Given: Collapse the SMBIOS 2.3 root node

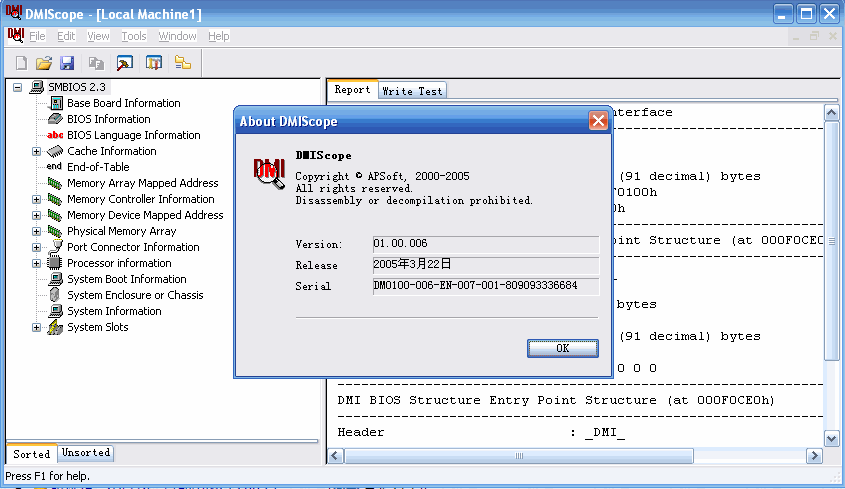Looking at the screenshot, I should pyautogui.click(x=18, y=87).
